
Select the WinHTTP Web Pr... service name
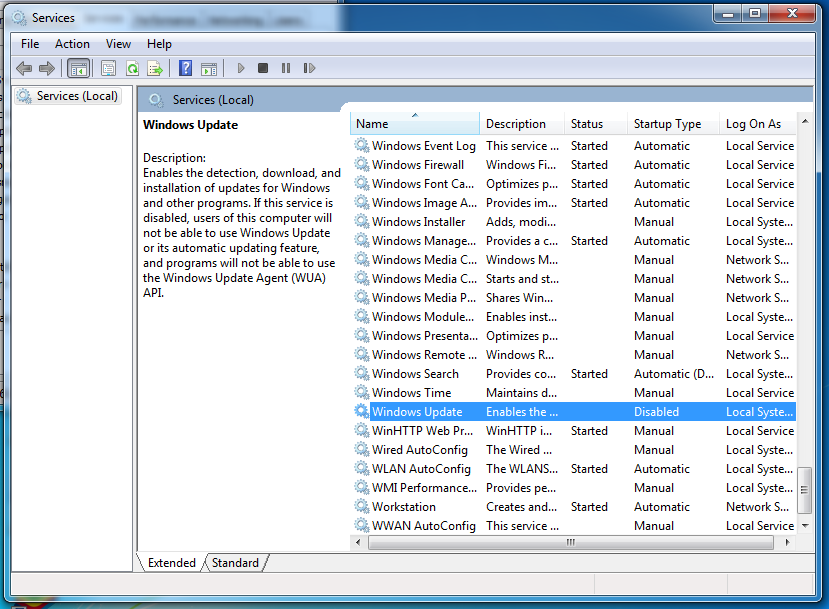[x=422, y=431]
